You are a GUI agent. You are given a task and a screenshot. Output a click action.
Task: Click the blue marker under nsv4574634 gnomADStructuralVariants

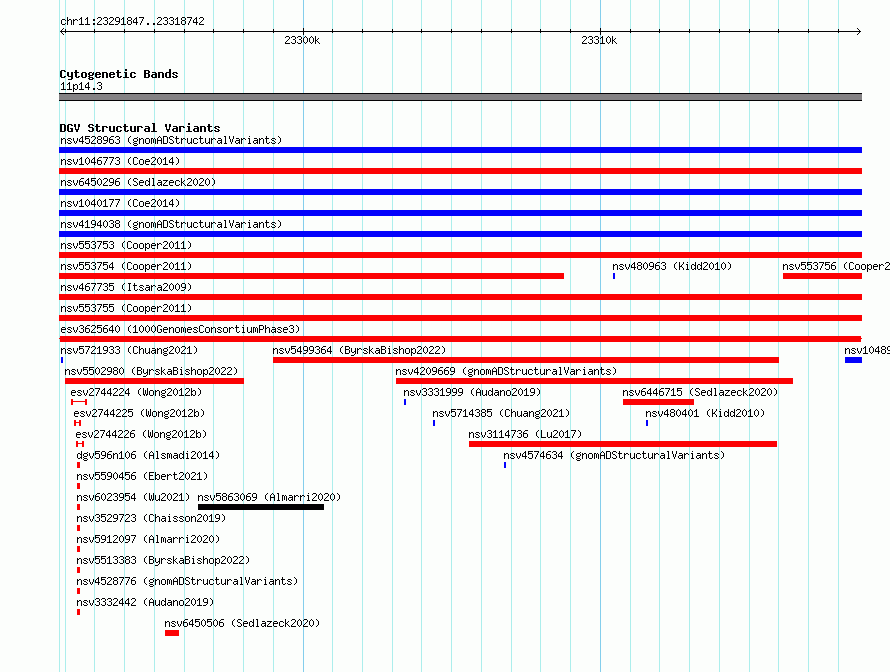tap(505, 465)
